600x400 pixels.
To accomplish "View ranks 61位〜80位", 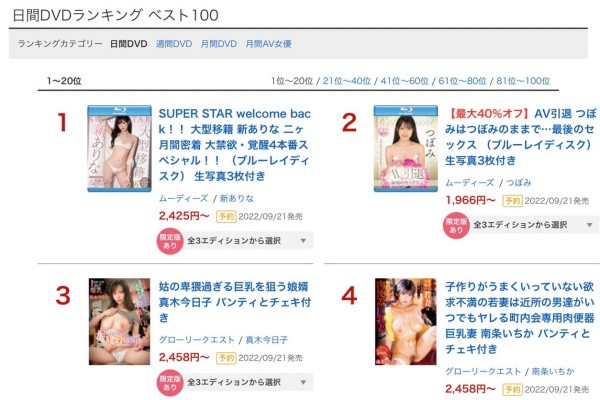I will [x=462, y=81].
